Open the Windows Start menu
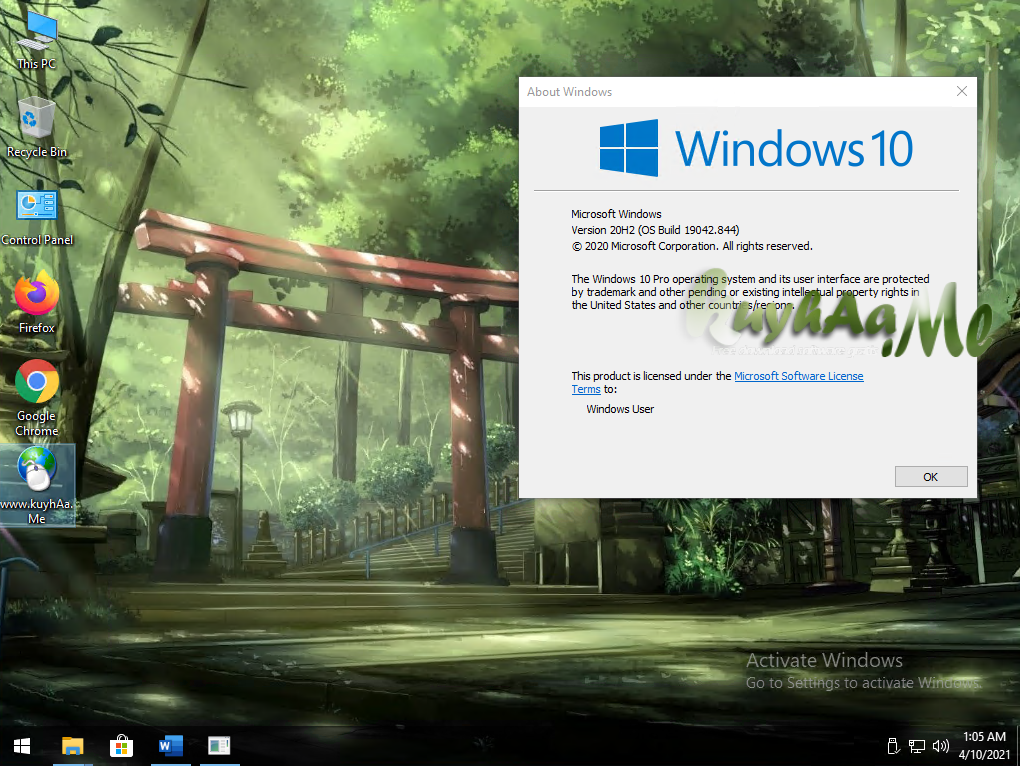Screen dimensions: 1020x766 coord(22,746)
